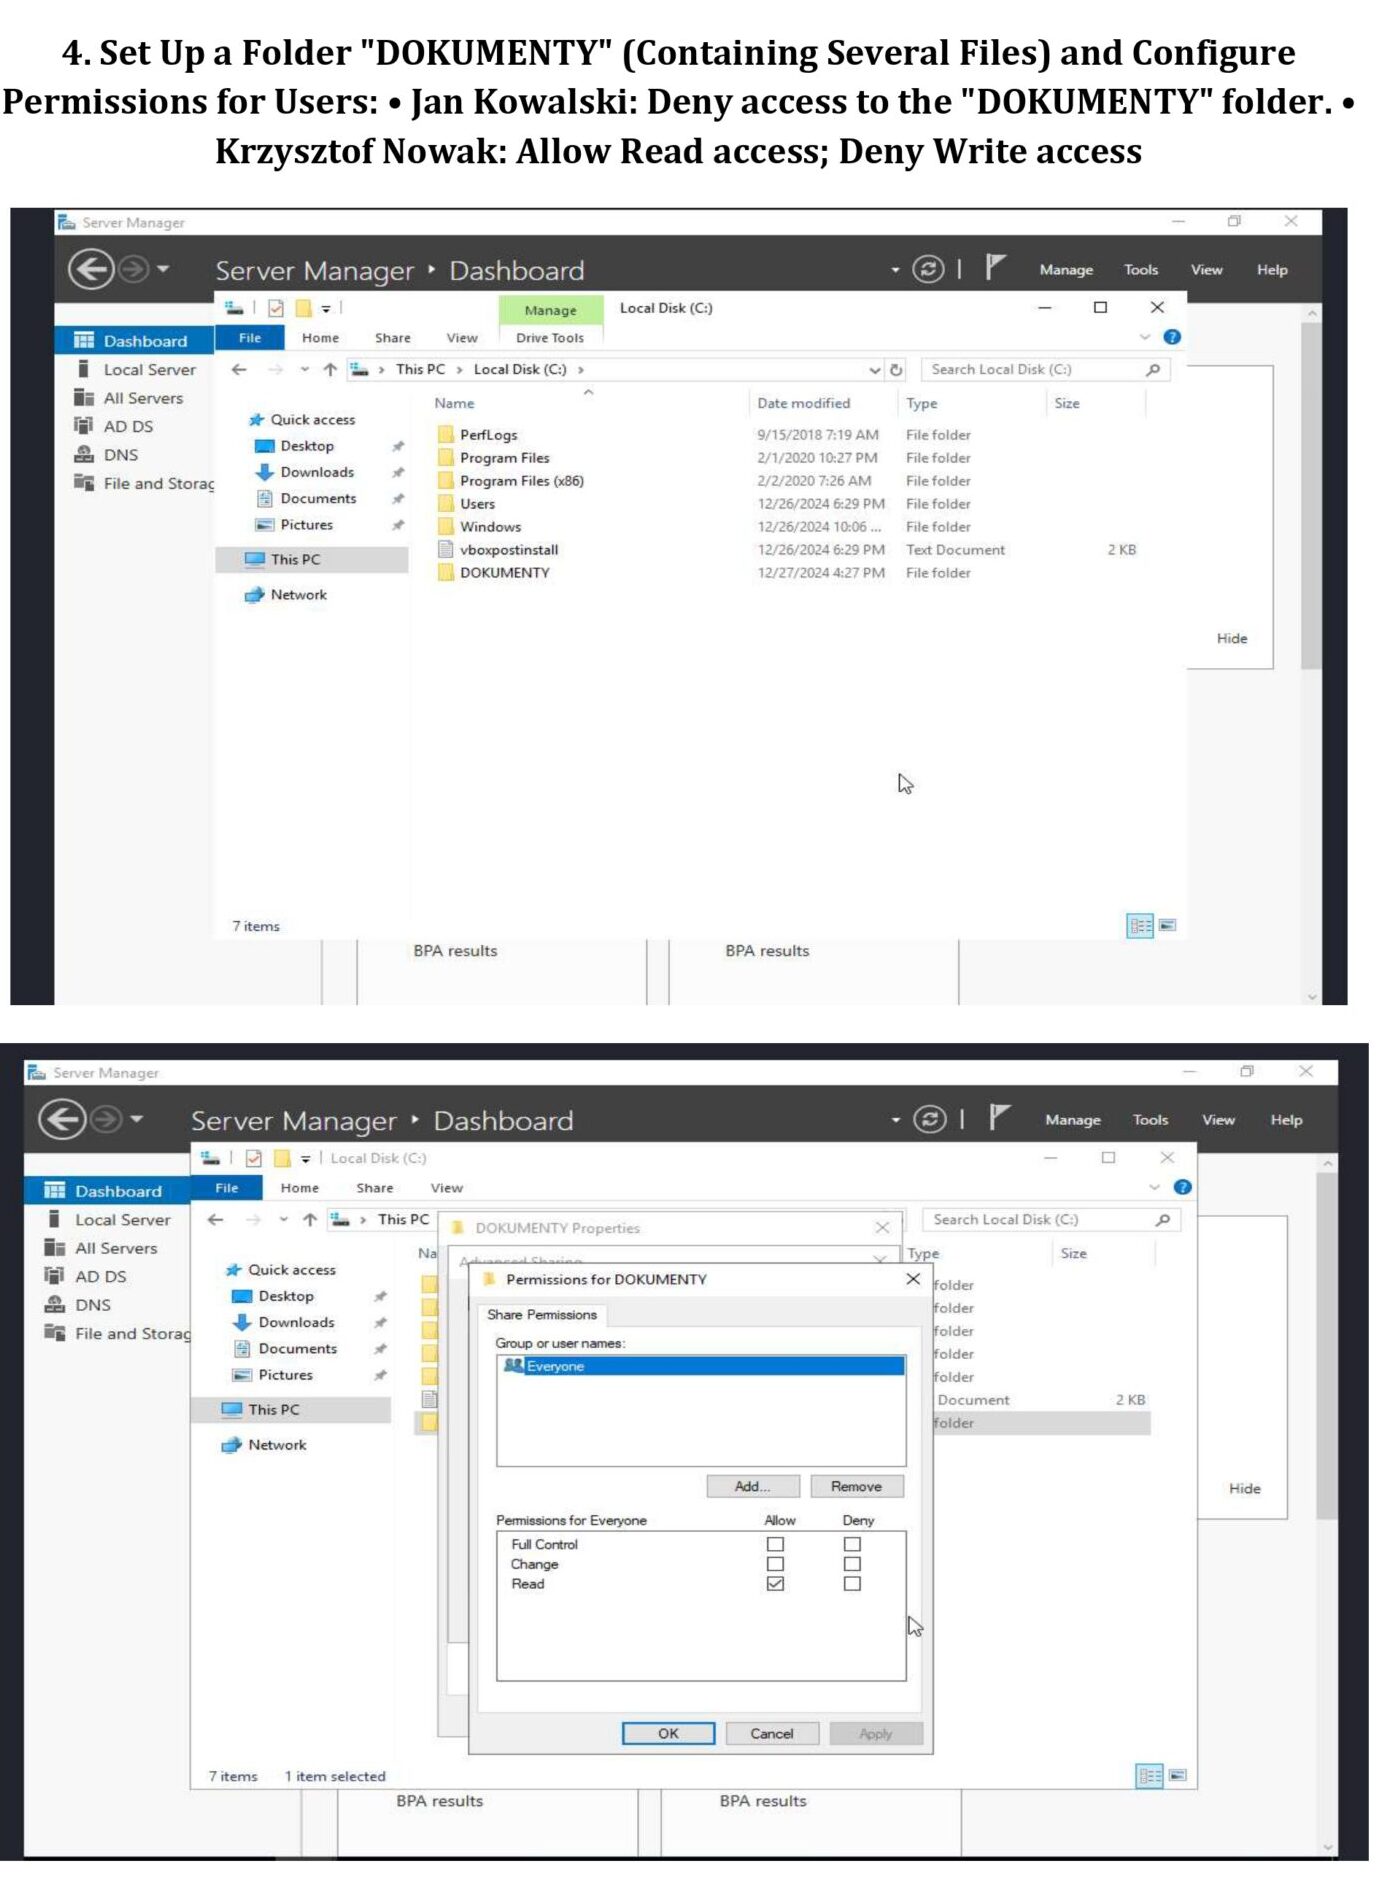Open the Share tab in upper Explorer
Viewport: 1387px width, 1886px height.
tap(393, 338)
